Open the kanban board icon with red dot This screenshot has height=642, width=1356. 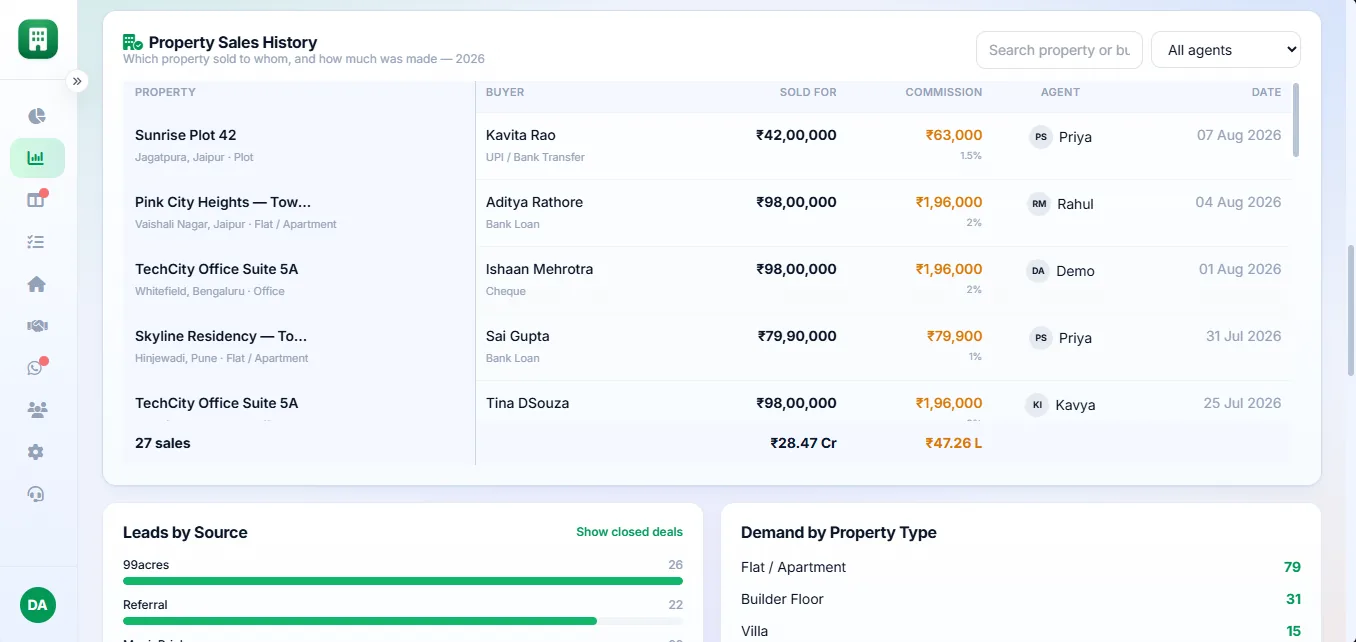click(37, 200)
